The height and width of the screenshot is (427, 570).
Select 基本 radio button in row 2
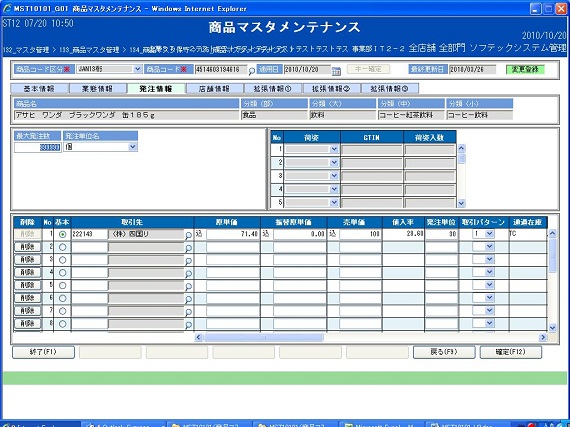63,247
